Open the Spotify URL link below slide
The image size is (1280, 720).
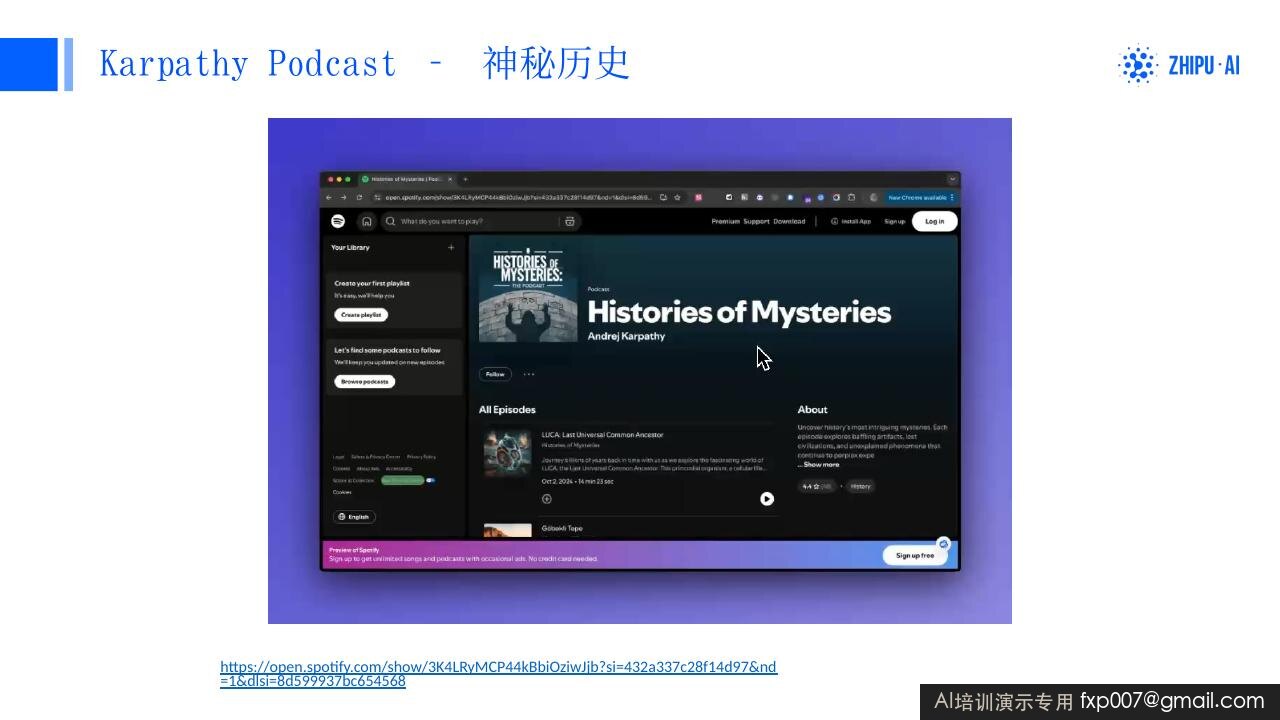[498, 674]
